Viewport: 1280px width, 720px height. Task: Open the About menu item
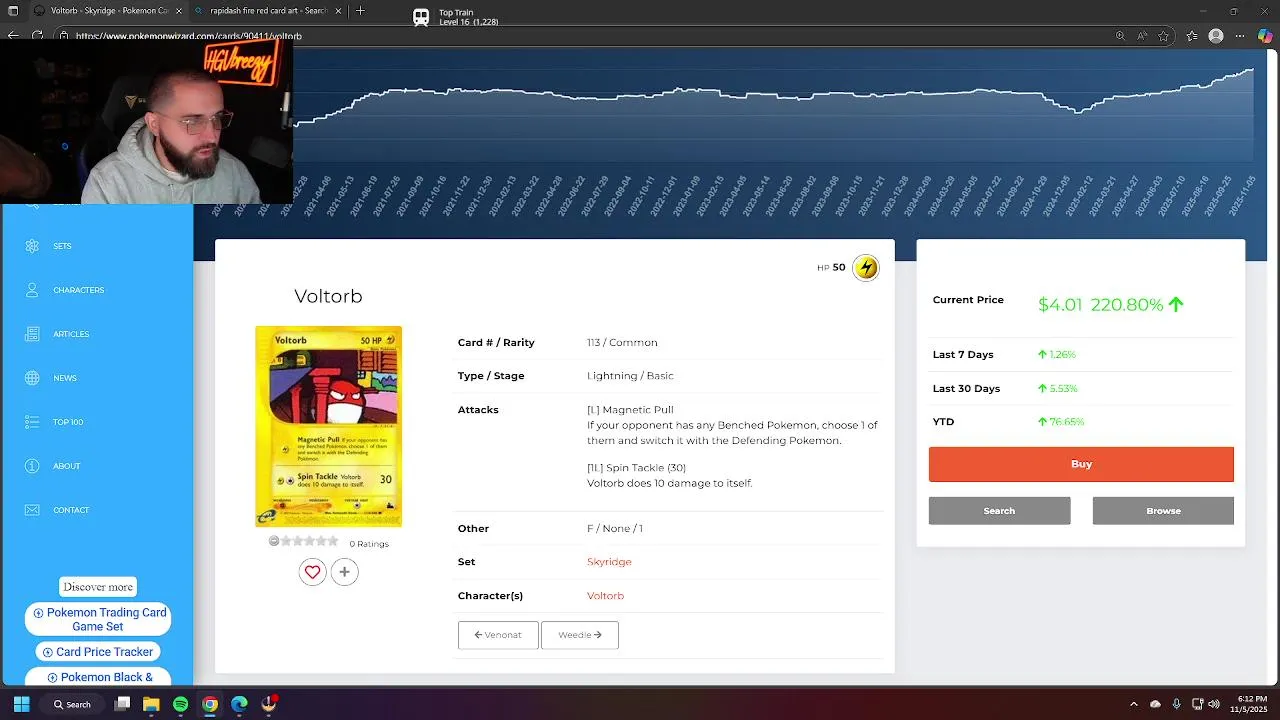pos(67,466)
